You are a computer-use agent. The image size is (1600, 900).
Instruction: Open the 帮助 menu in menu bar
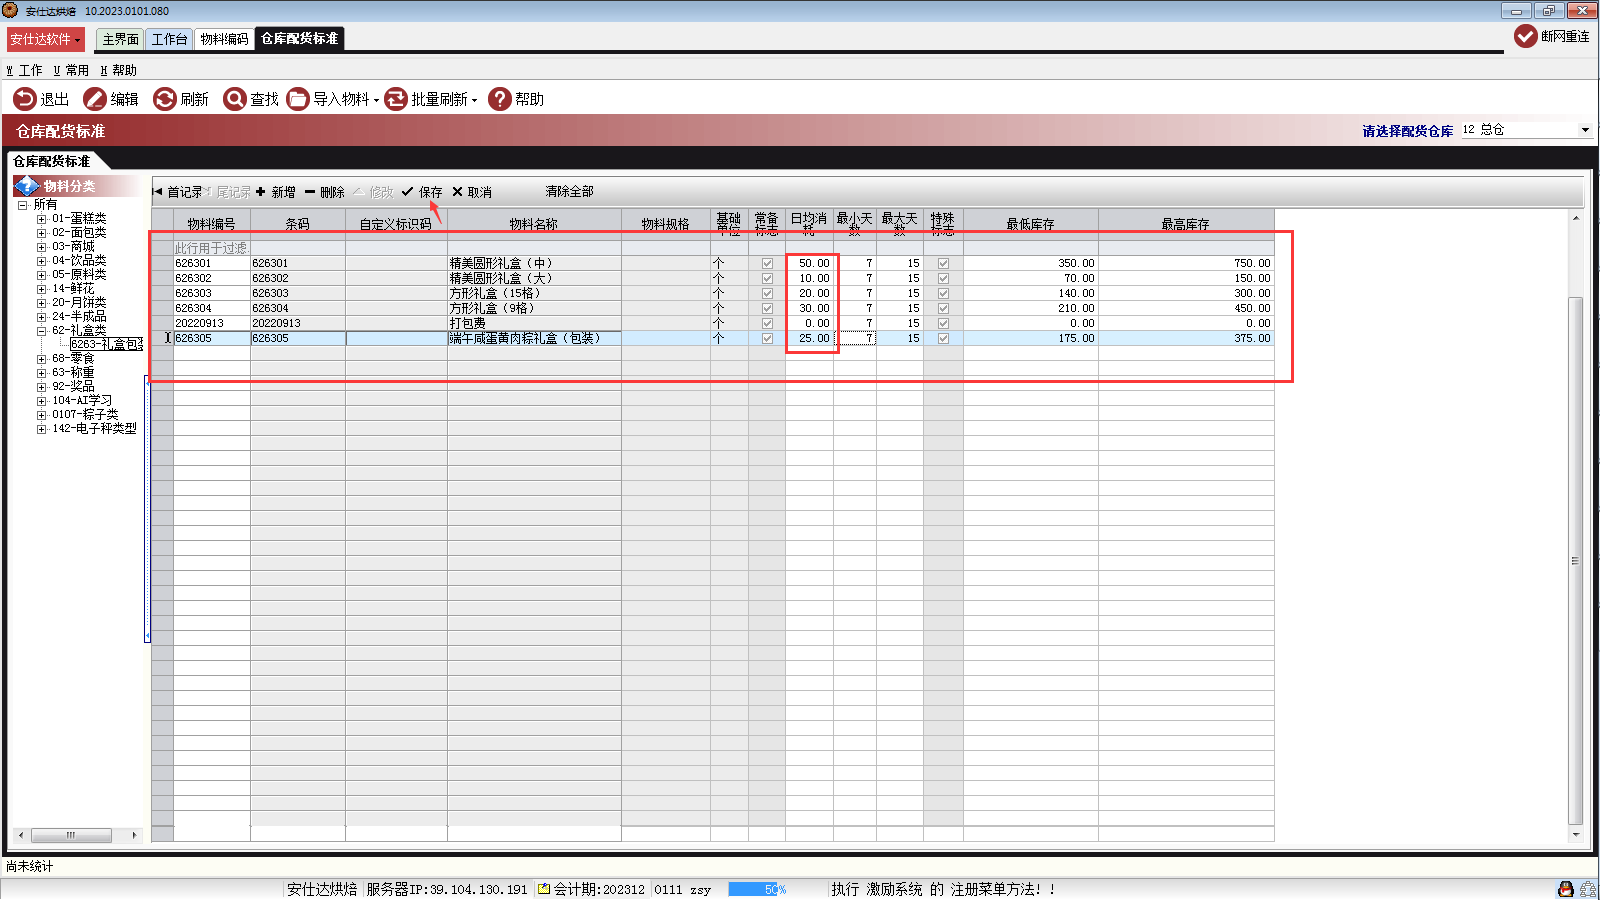(118, 71)
